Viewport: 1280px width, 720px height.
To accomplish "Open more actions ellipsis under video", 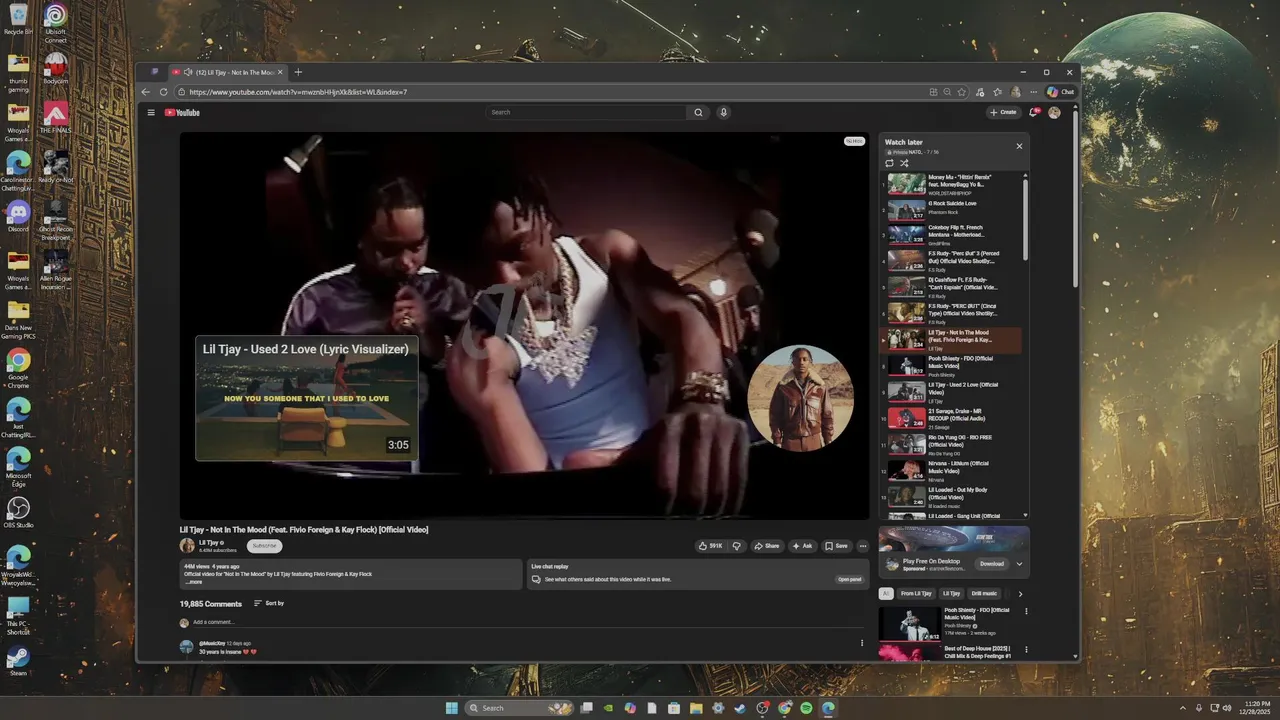I will point(863,546).
